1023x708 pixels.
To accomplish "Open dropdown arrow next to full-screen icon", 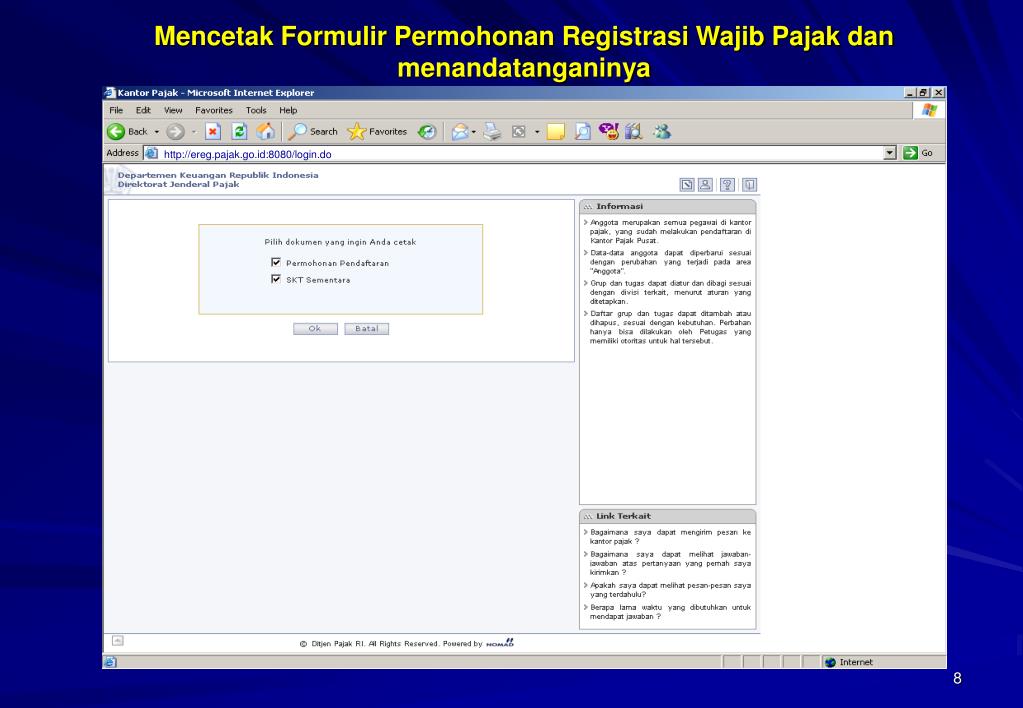I will coord(537,132).
